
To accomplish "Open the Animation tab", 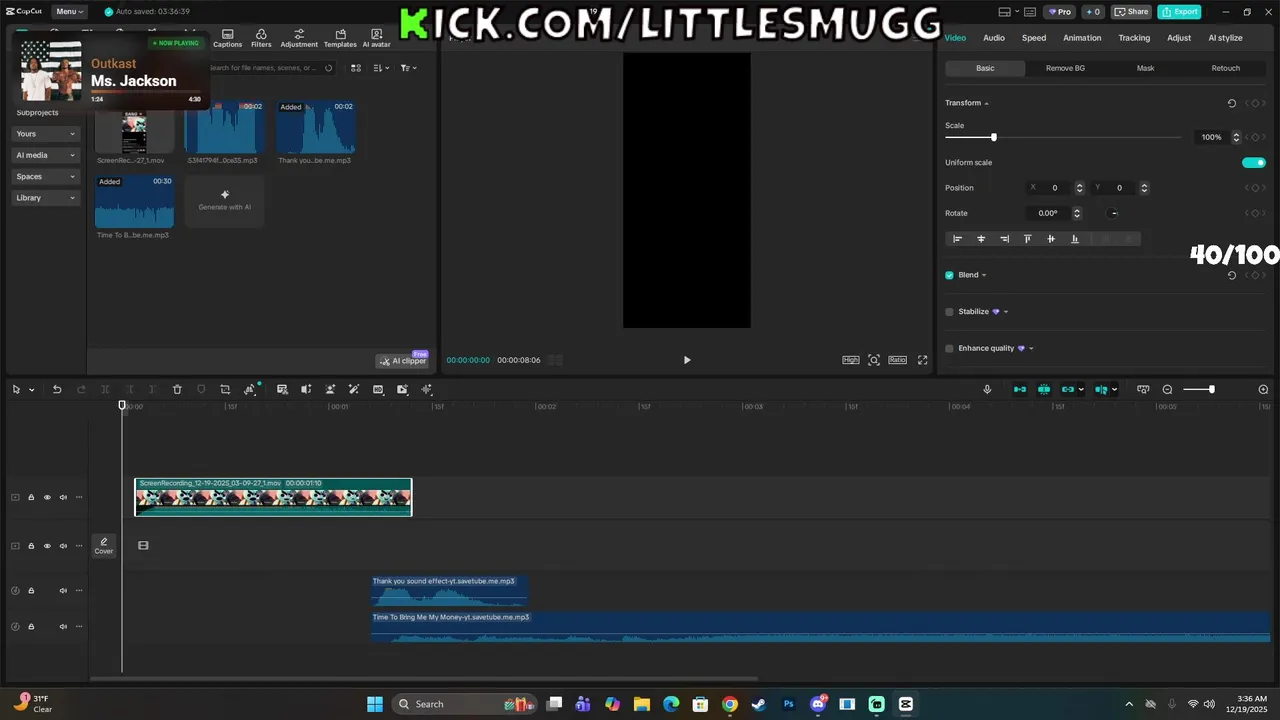I will point(1082,38).
